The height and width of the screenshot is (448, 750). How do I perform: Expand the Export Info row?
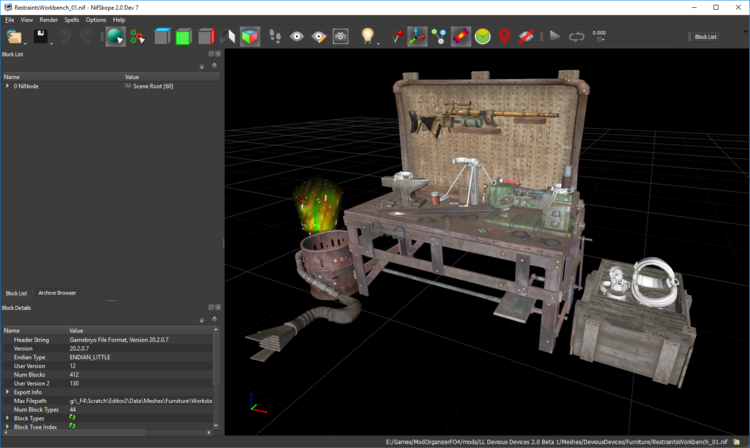click(x=7, y=392)
